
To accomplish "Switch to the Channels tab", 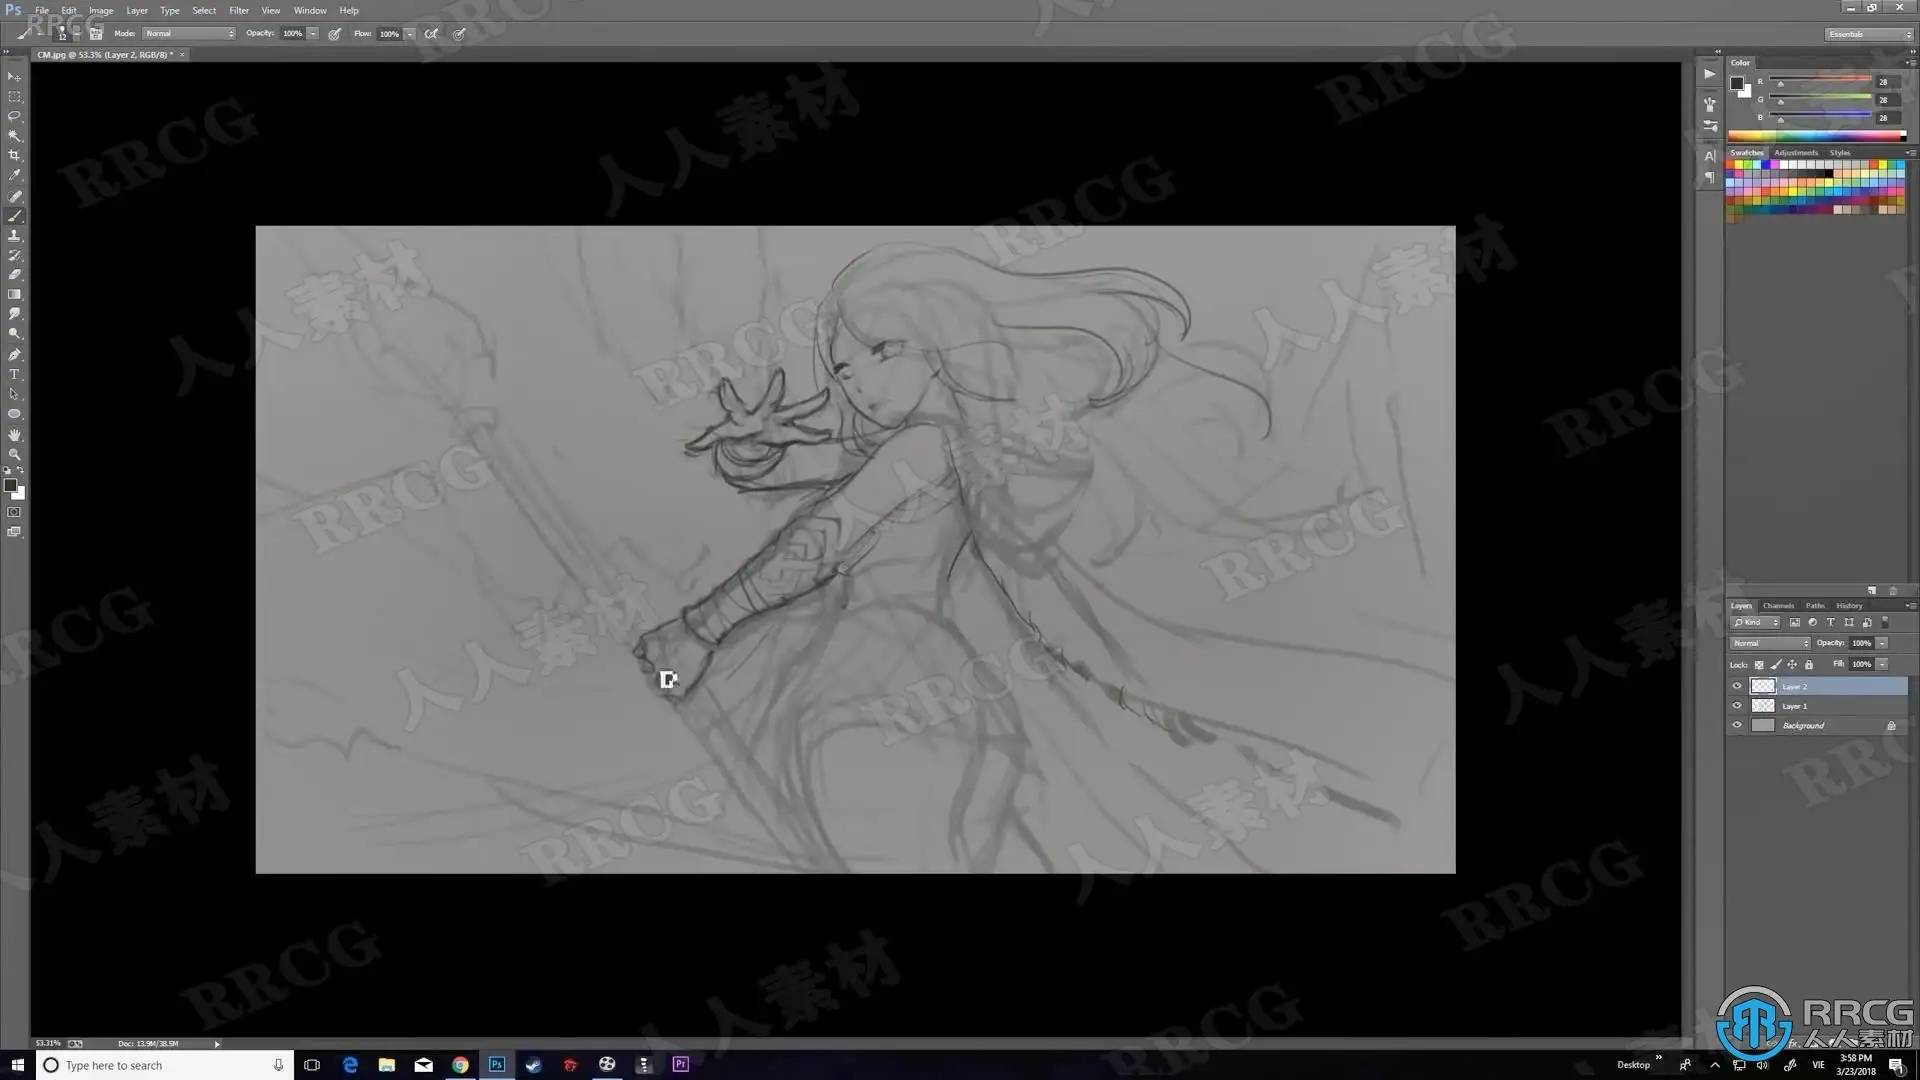I will [1778, 606].
